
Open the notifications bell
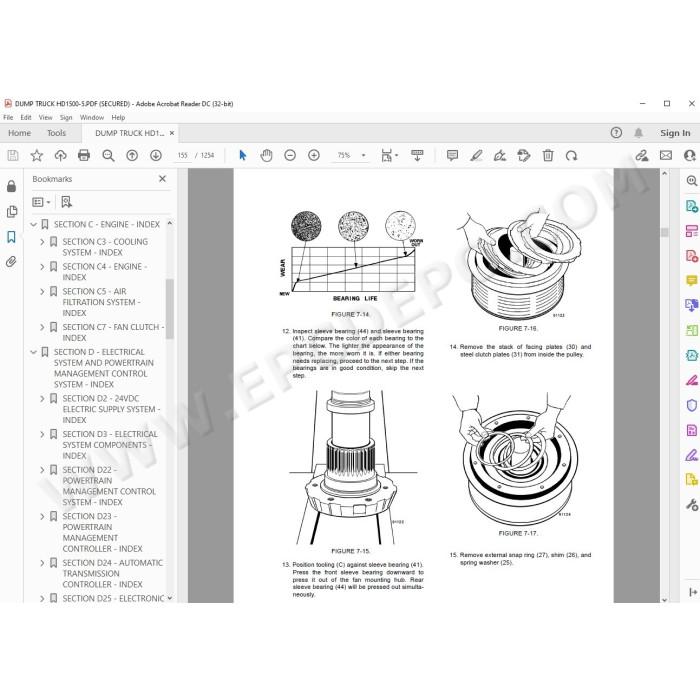[638, 133]
